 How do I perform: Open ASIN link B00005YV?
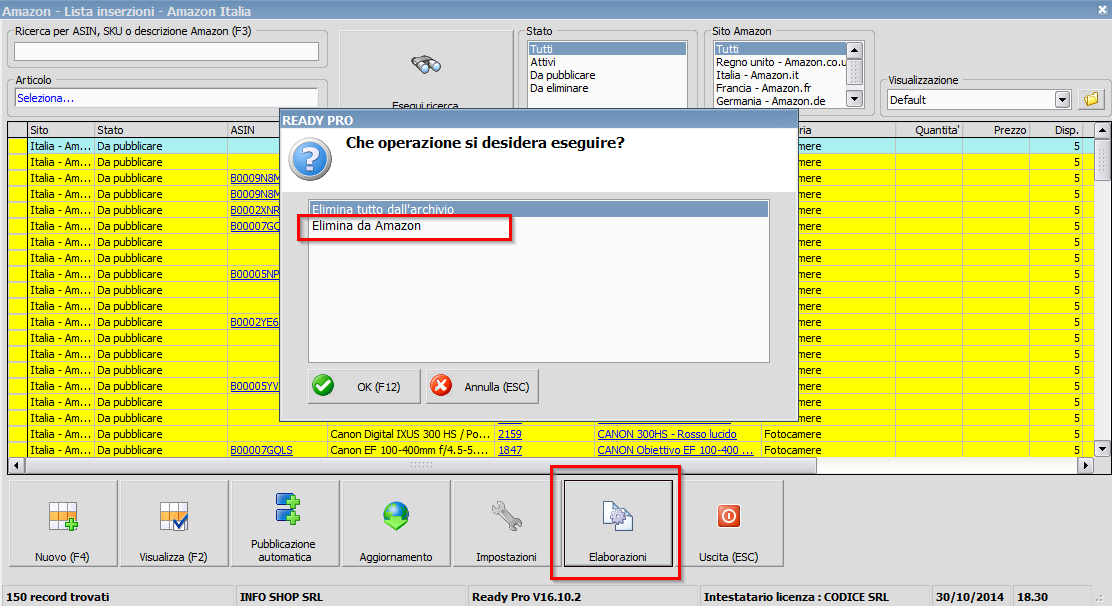[255, 386]
